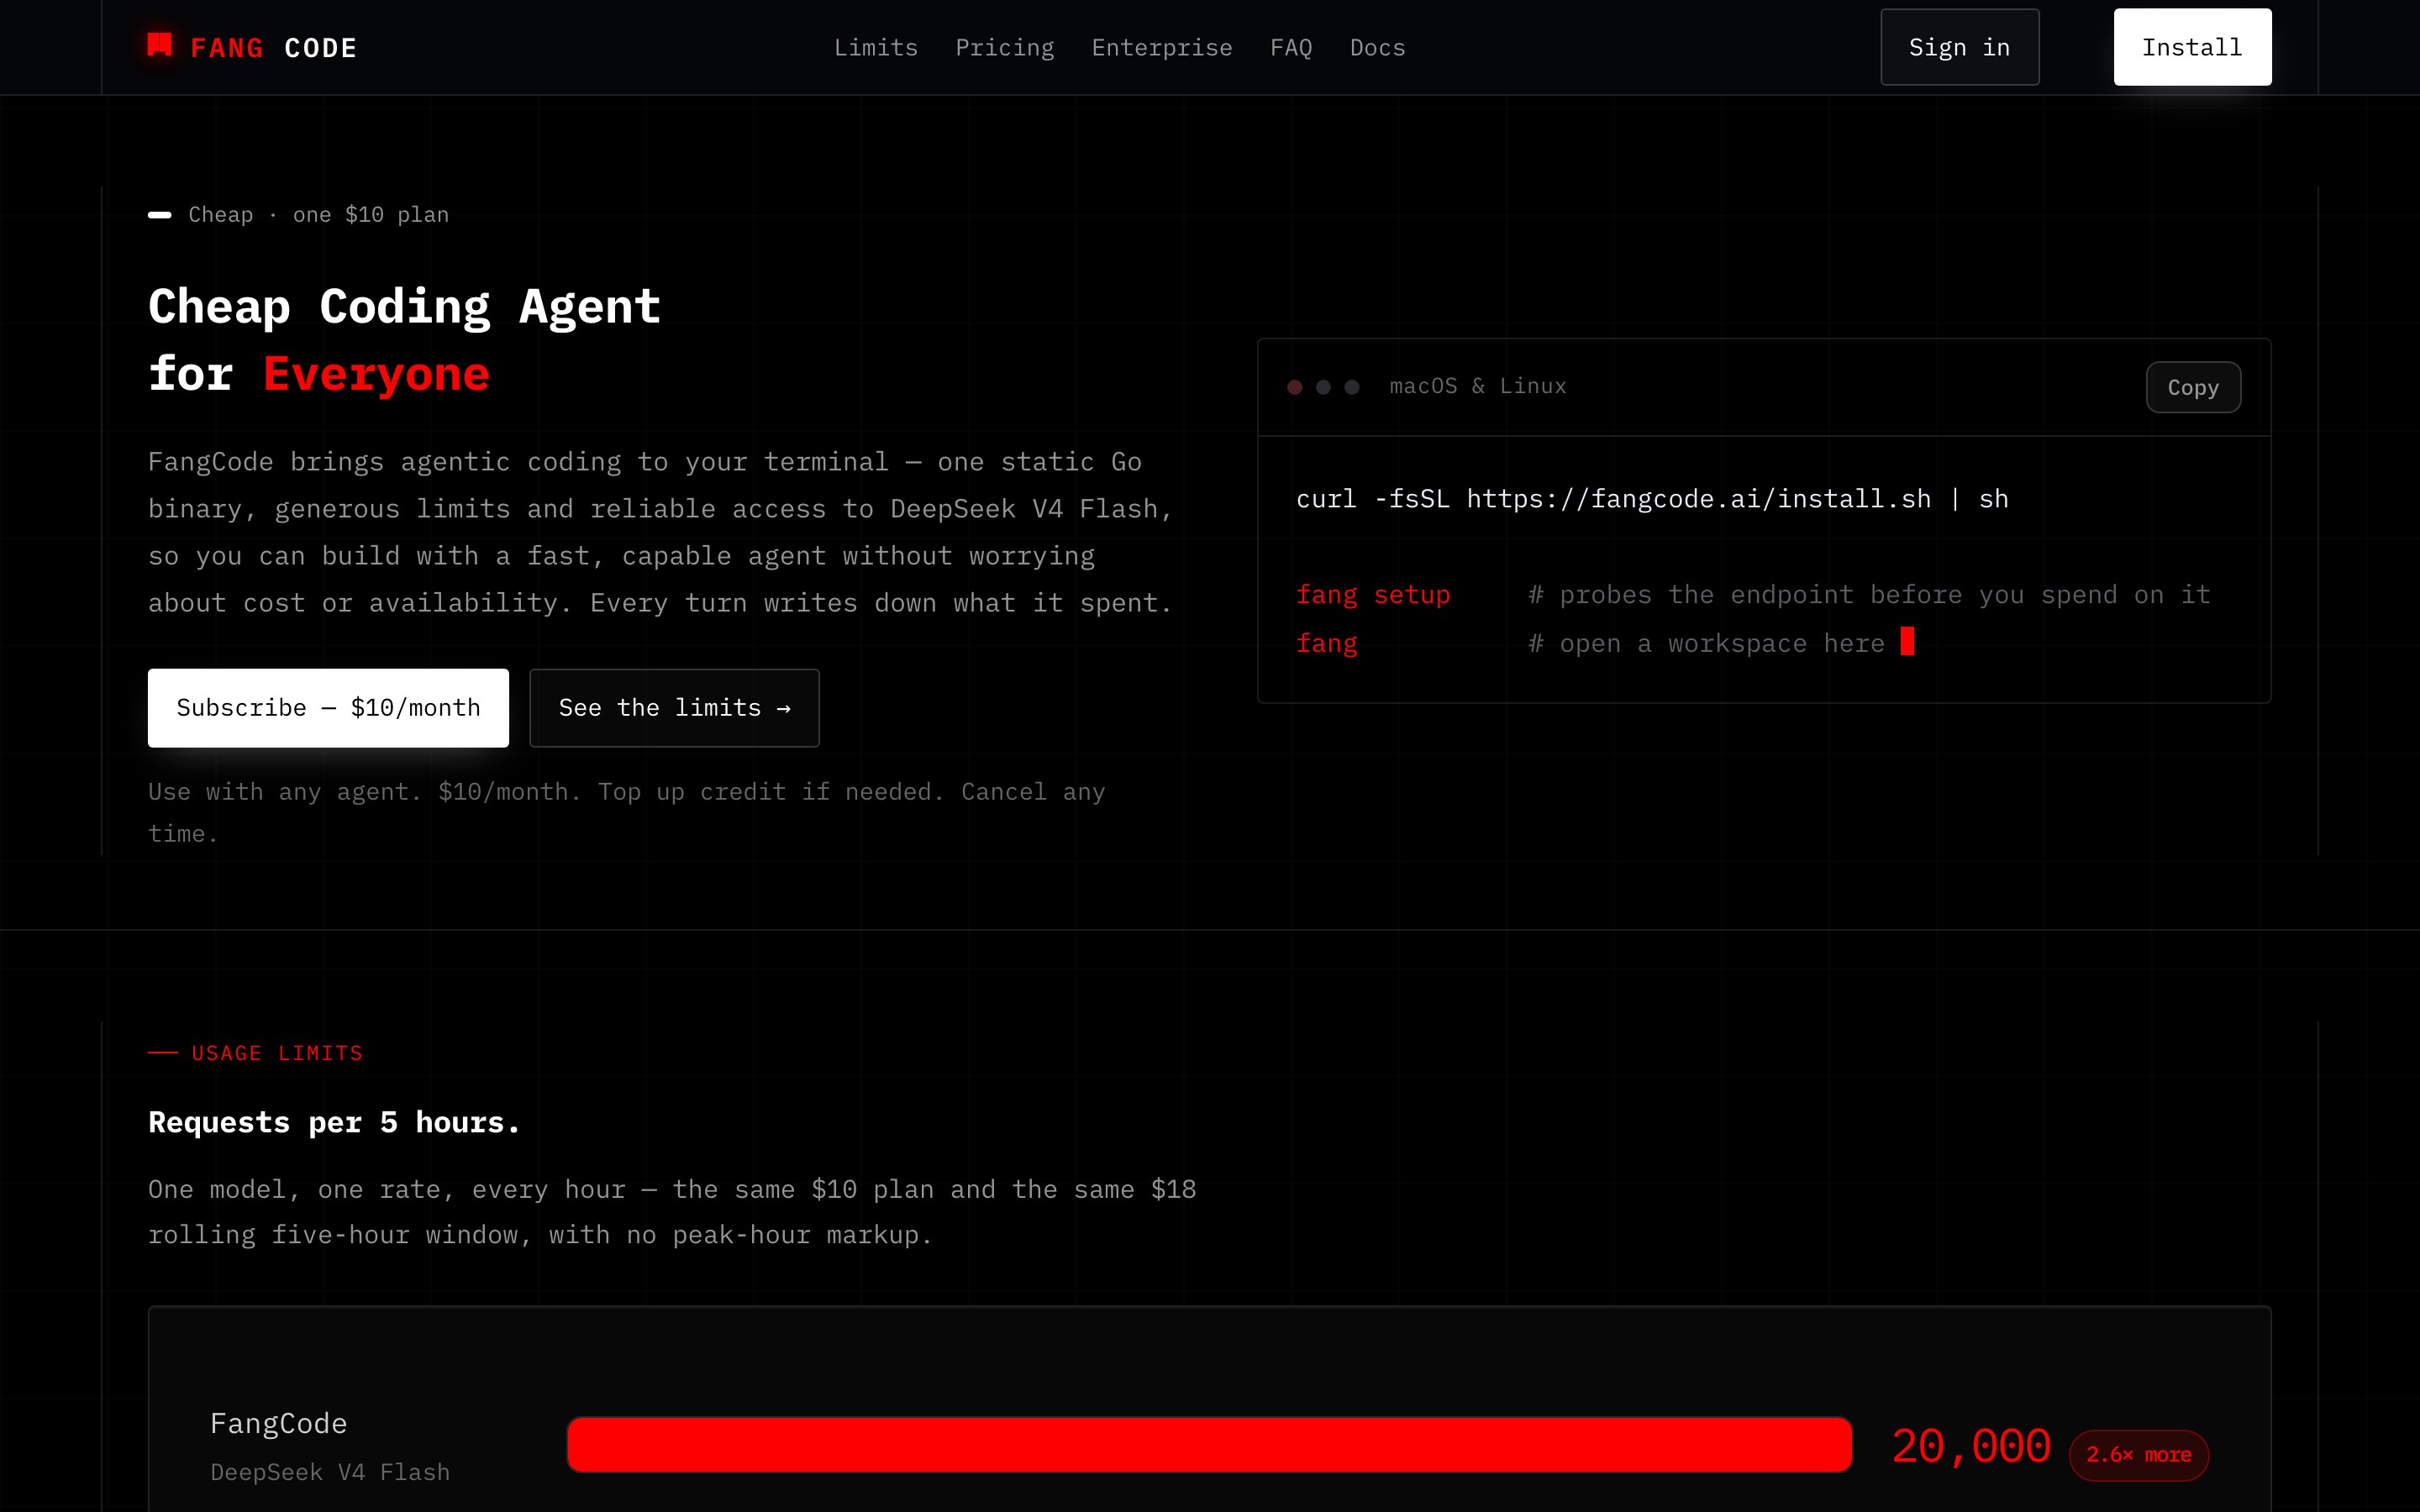Click the Sign in button
2420x1512 pixels.
coord(1959,47)
